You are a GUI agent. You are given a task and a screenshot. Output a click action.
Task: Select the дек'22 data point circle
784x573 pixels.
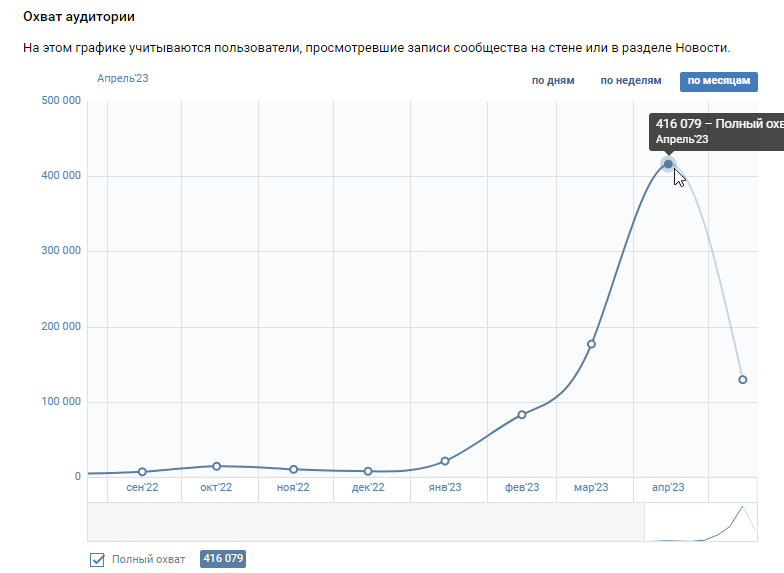(368, 471)
